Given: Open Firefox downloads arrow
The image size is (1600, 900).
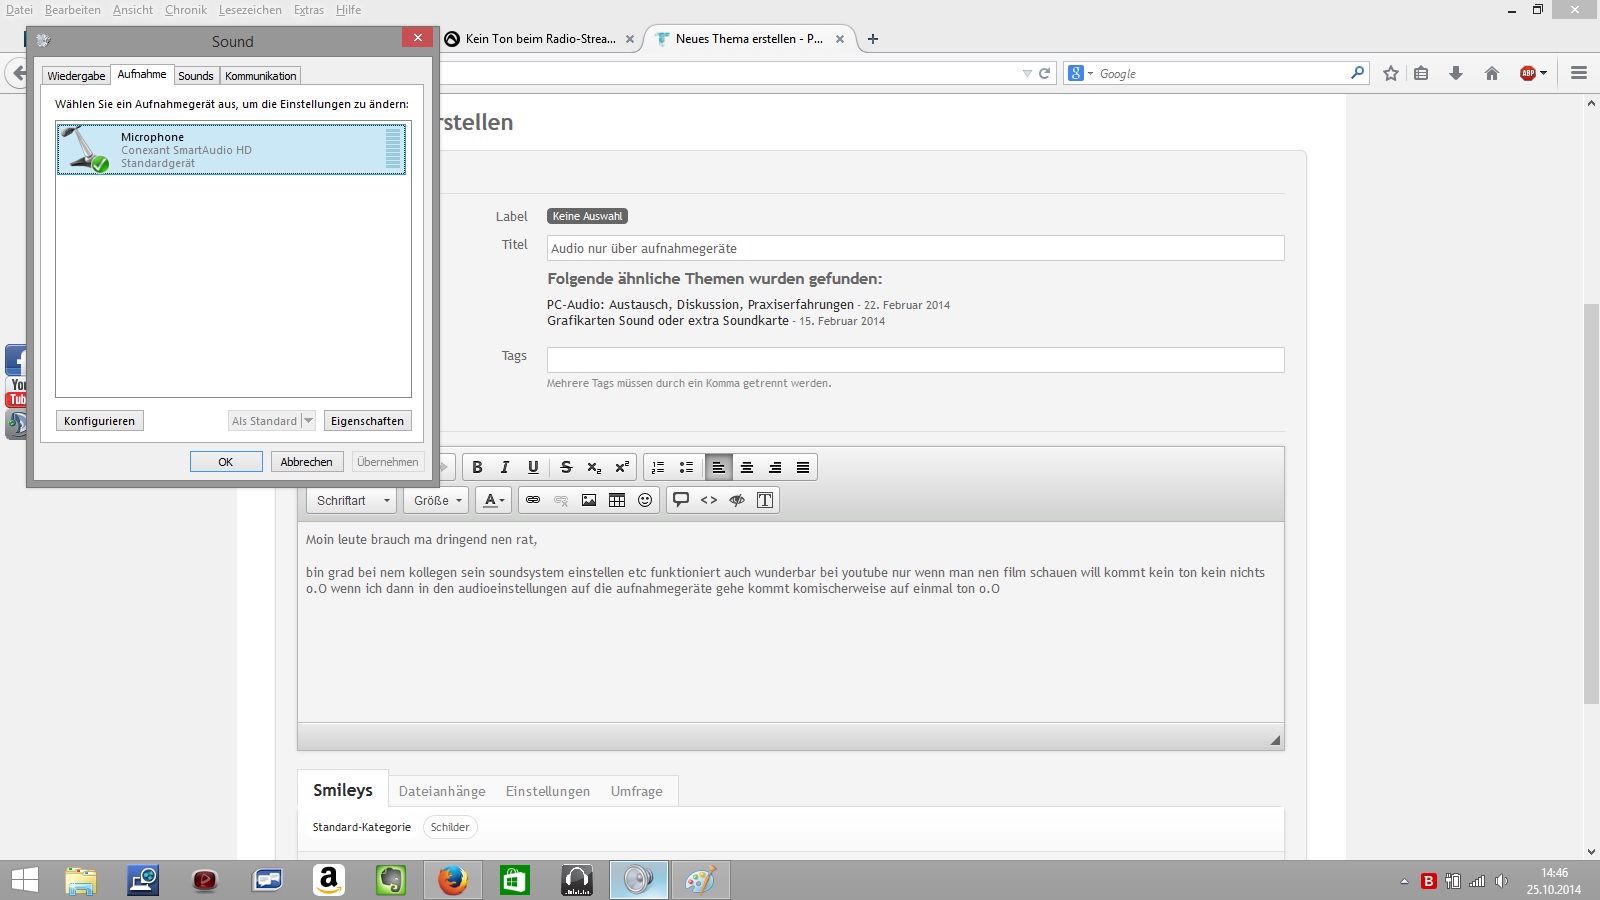Looking at the screenshot, I should tap(1456, 73).
